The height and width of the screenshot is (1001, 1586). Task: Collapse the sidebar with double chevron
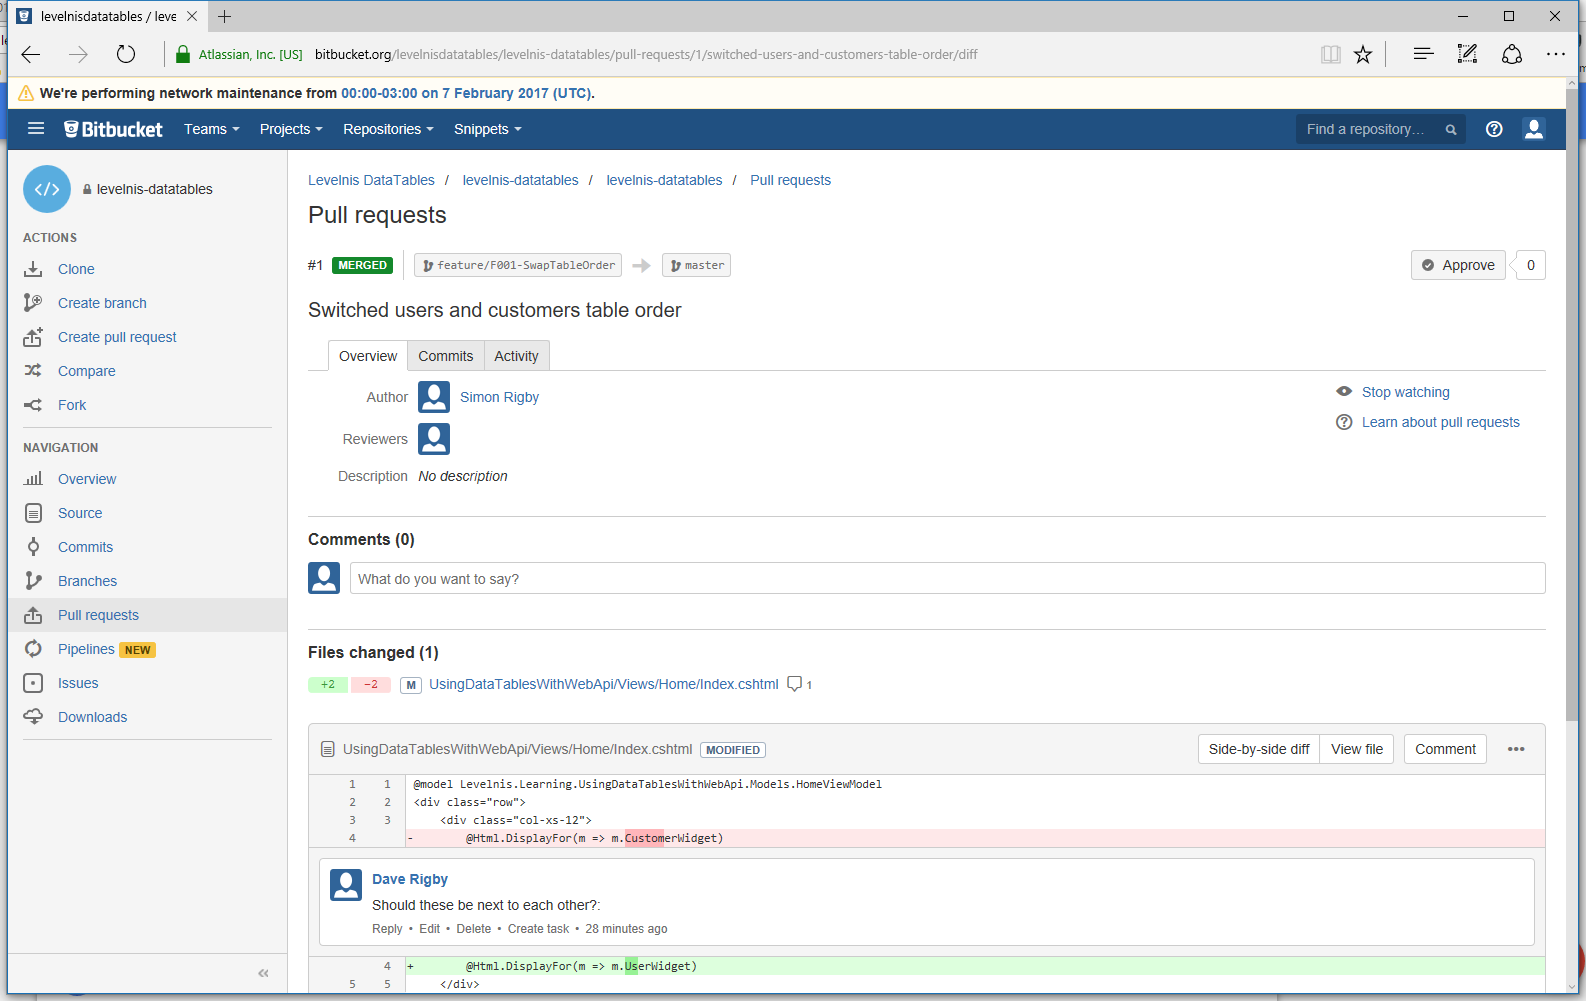click(x=263, y=973)
